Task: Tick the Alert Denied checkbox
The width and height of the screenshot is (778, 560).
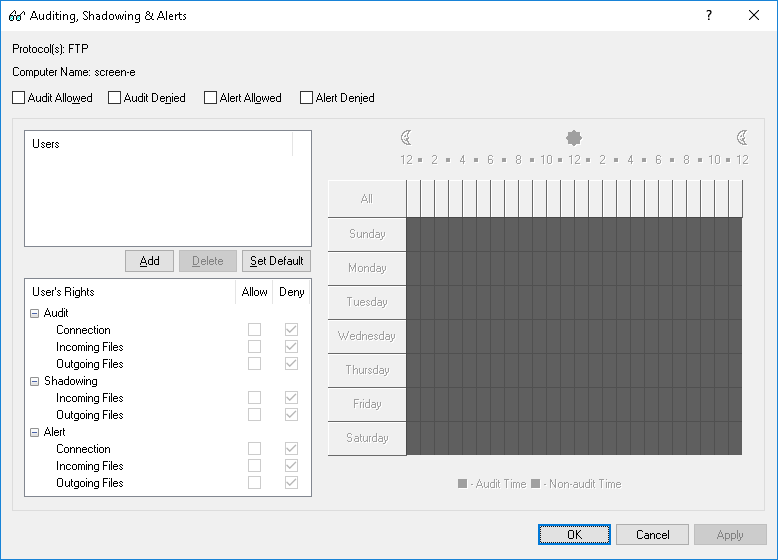Action: [x=307, y=98]
